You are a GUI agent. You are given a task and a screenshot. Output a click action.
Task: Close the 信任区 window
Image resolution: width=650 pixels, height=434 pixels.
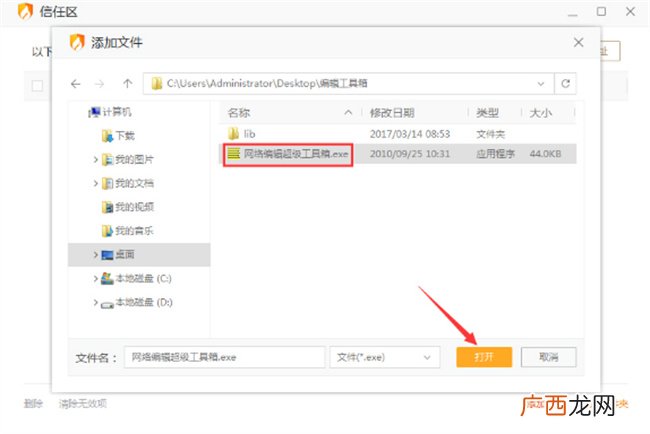pyautogui.click(x=630, y=12)
